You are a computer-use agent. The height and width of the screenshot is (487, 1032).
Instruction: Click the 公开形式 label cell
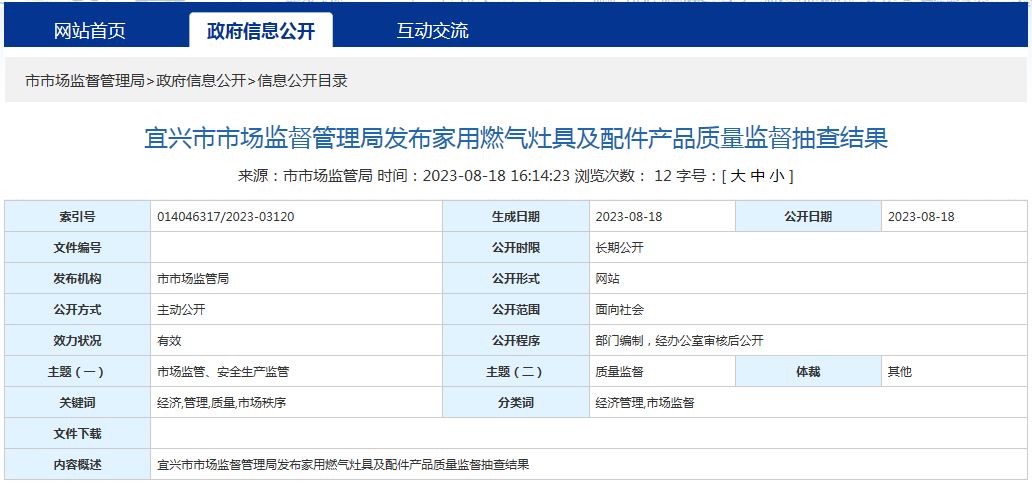[x=516, y=278]
